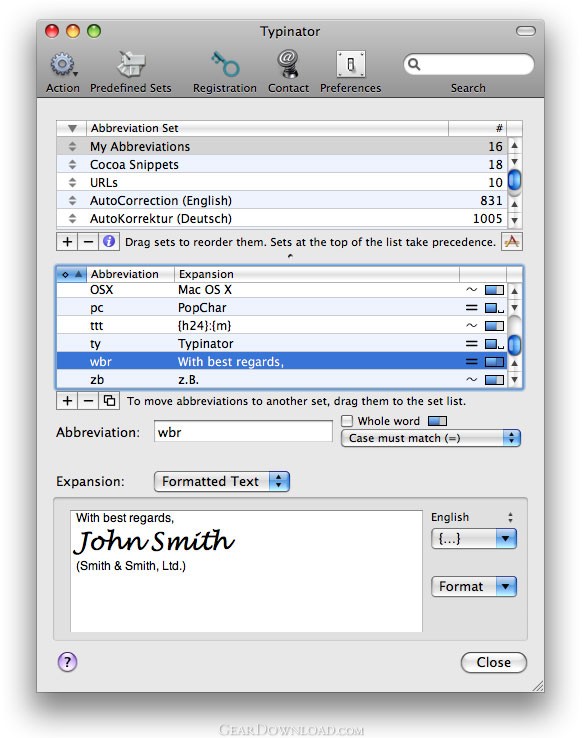Select the ttt time abbreviation row
The height and width of the screenshot is (738, 582).
pos(282,326)
